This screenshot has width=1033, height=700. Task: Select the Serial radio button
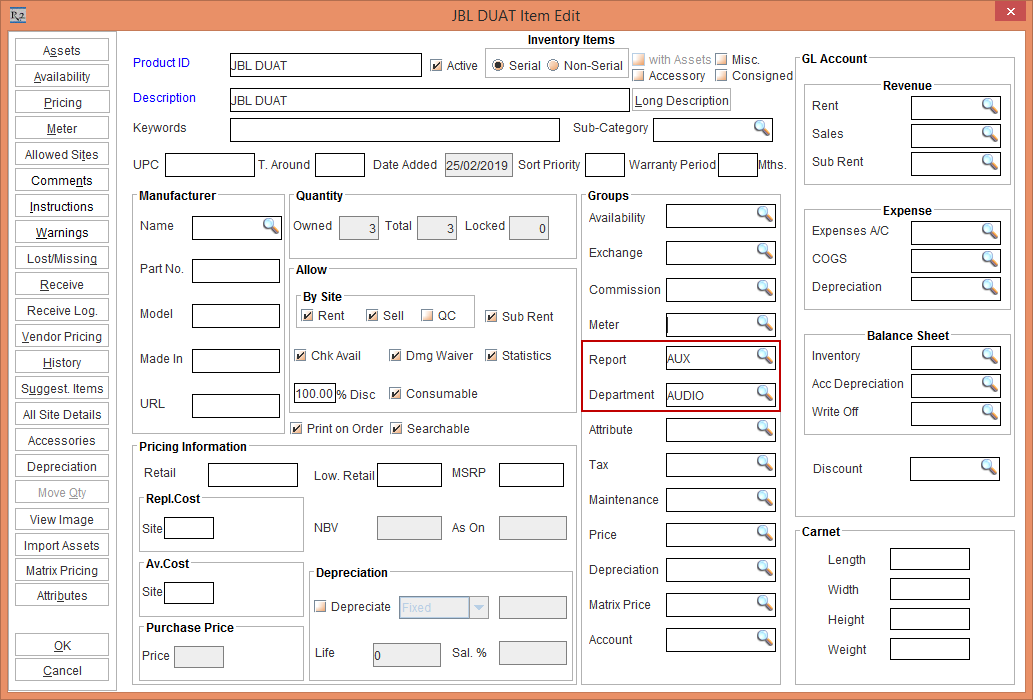[498, 65]
